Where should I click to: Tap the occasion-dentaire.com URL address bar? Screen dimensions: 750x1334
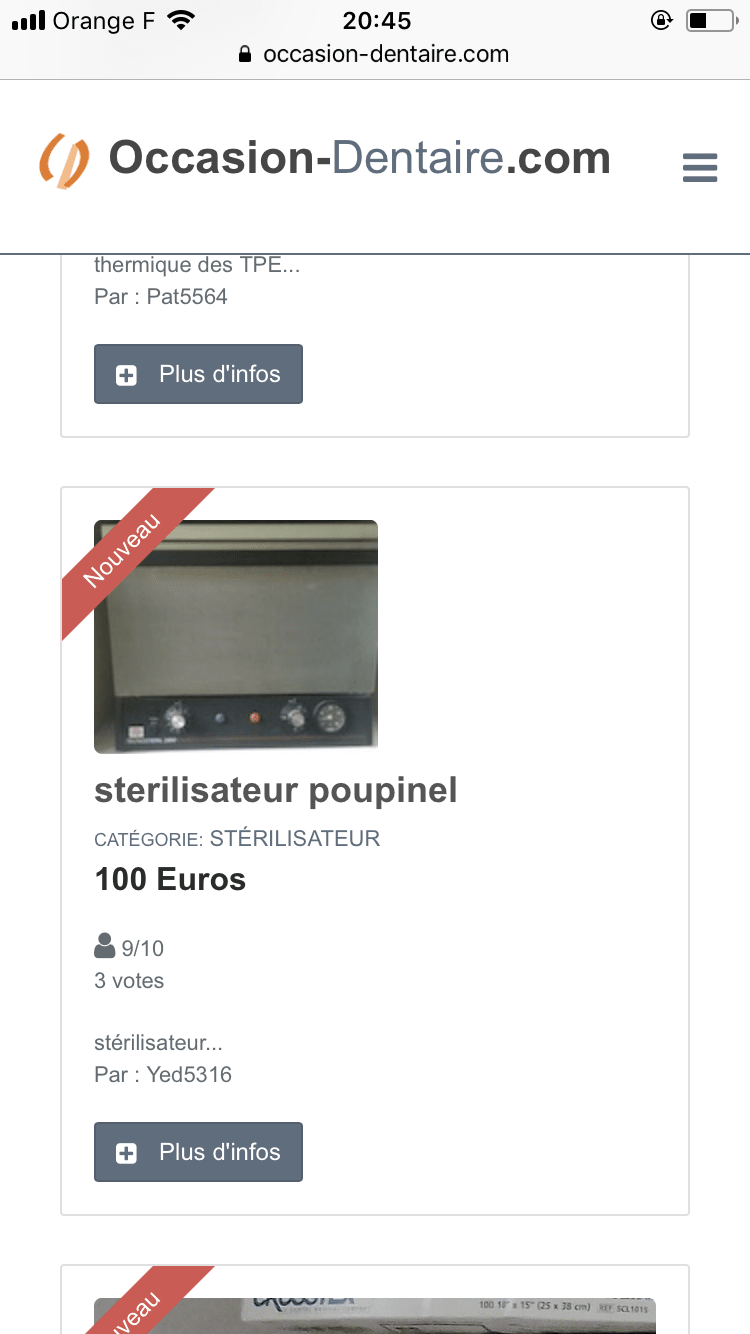tap(385, 55)
